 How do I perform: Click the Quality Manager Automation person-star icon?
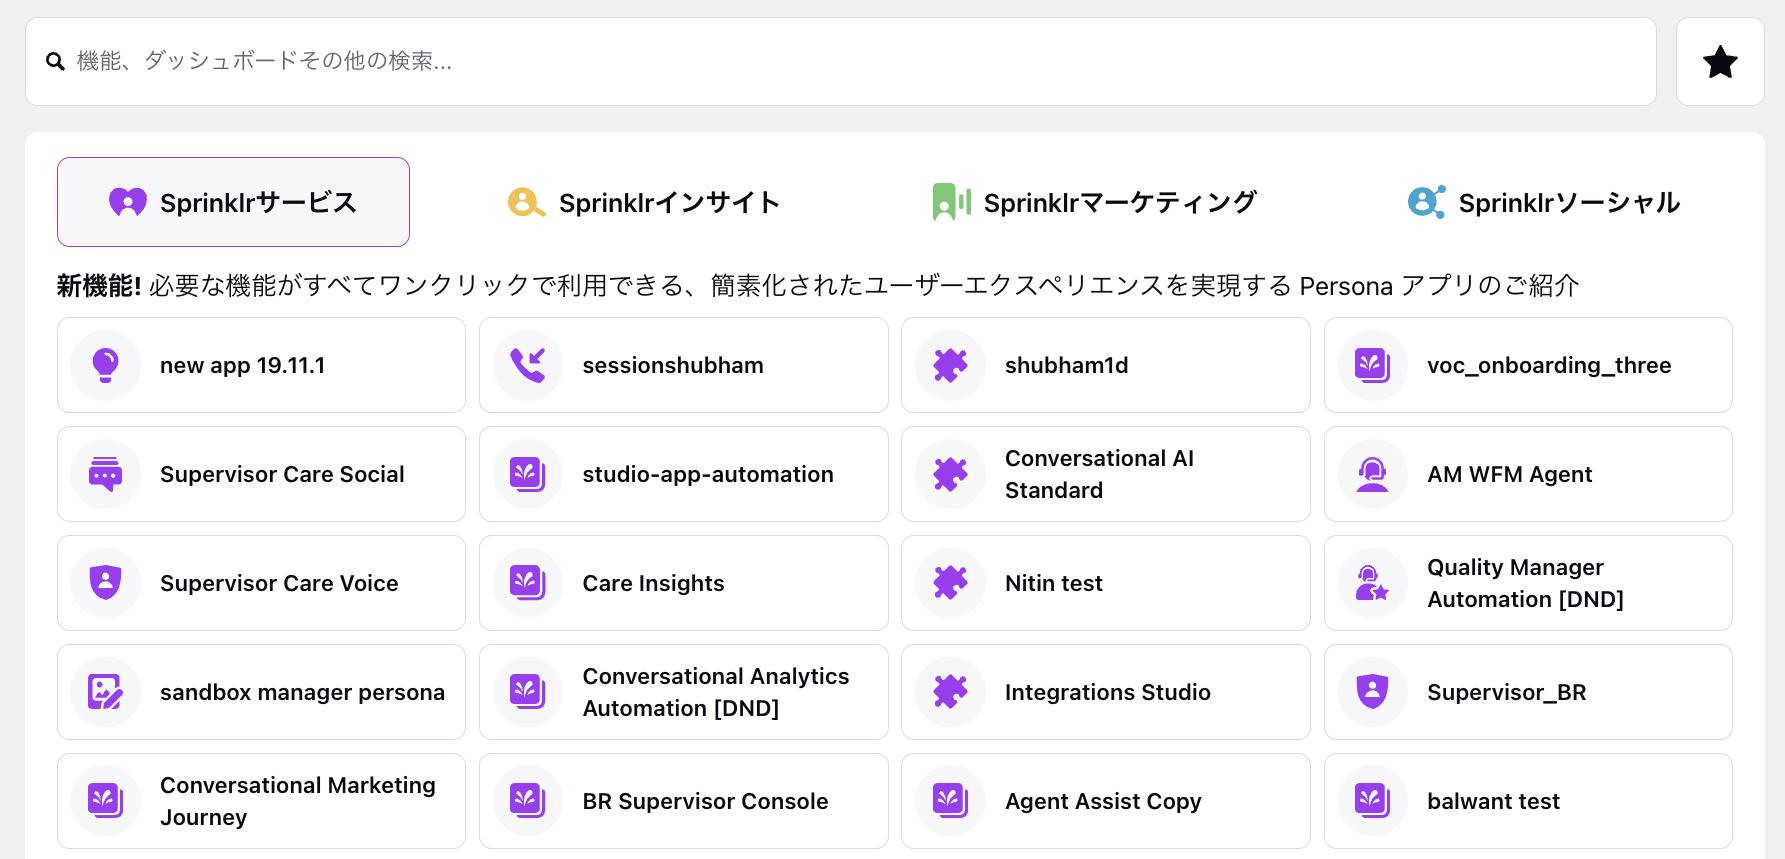tap(1372, 583)
